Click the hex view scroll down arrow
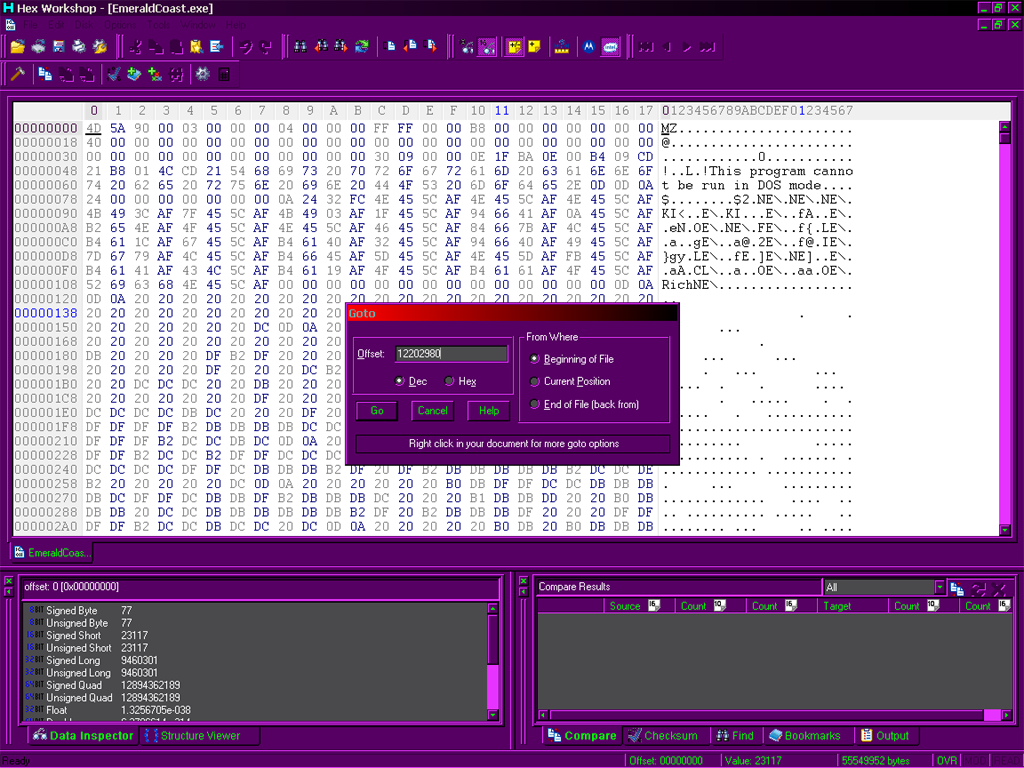The height and width of the screenshot is (768, 1024). (x=1005, y=530)
